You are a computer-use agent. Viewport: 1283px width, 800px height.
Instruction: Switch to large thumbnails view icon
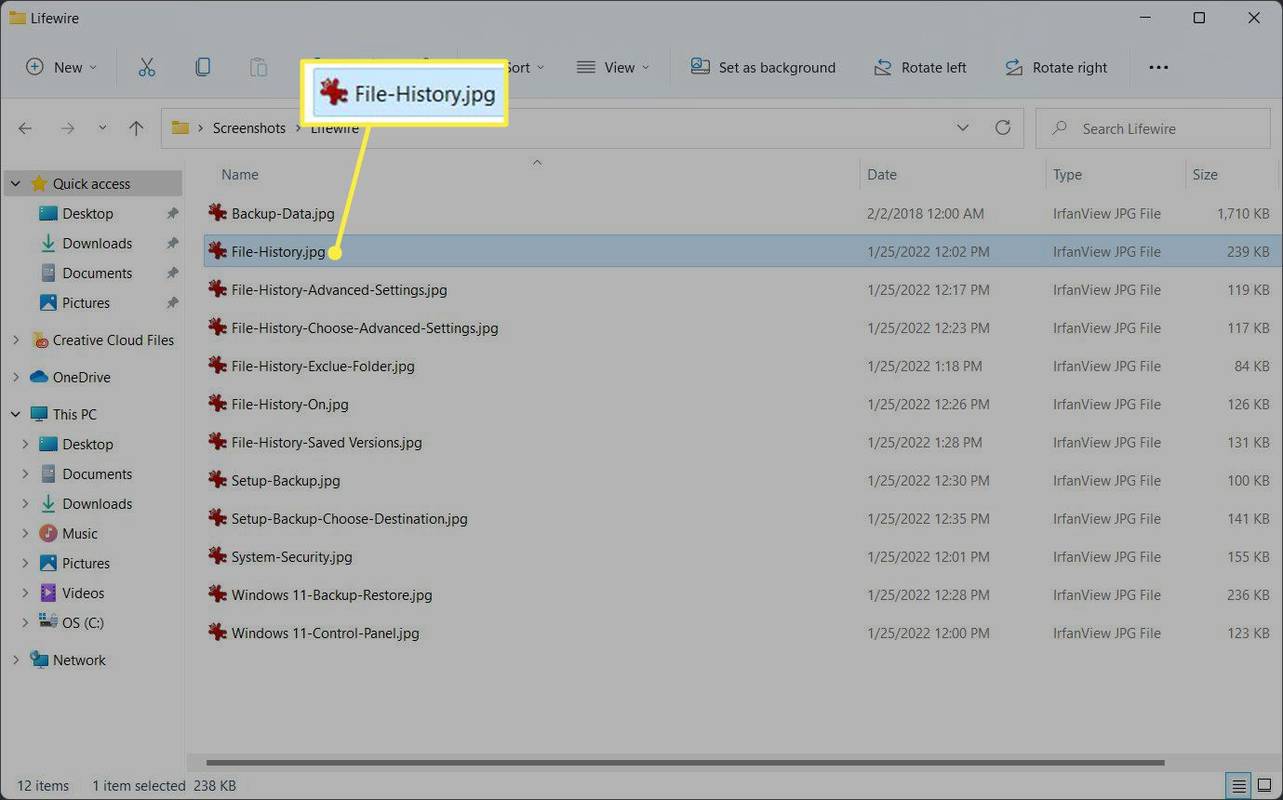(1264, 785)
